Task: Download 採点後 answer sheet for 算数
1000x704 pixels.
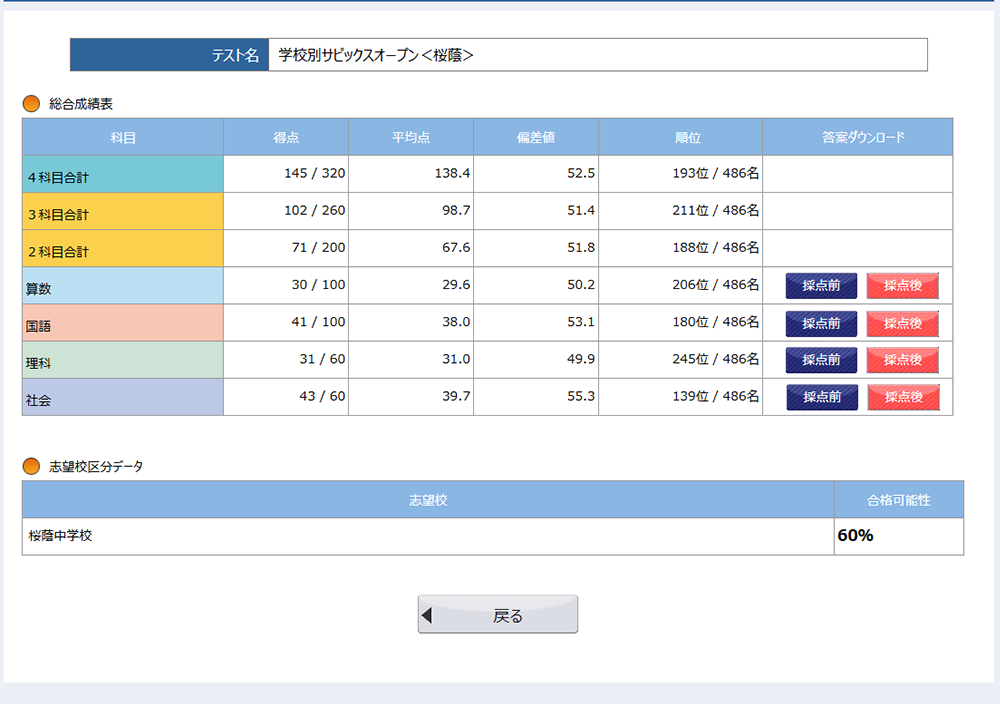Action: pyautogui.click(x=903, y=286)
